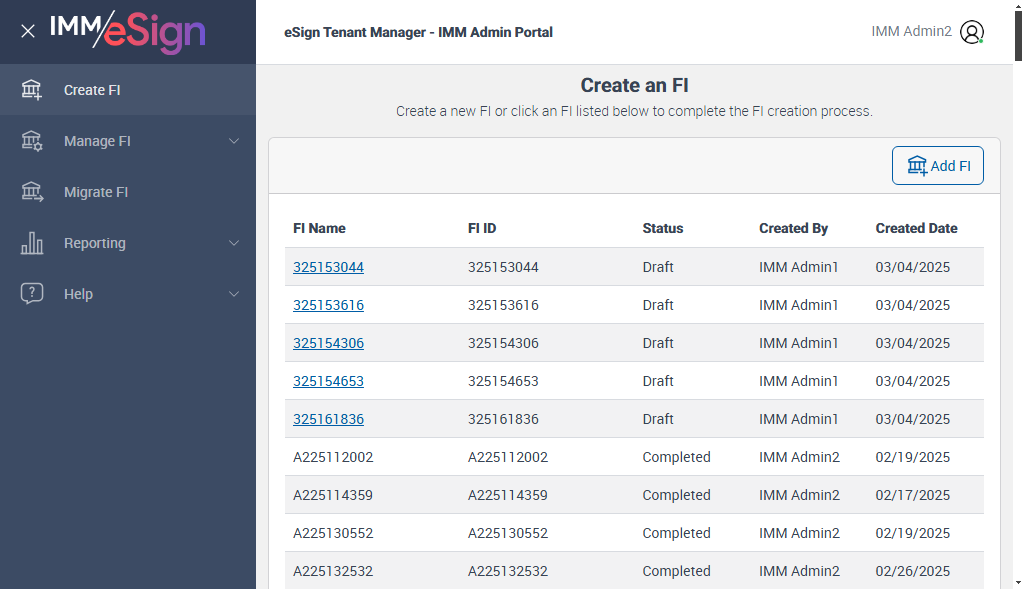Expand the Manage FI chevron
This screenshot has height=589, width=1024.
click(234, 141)
